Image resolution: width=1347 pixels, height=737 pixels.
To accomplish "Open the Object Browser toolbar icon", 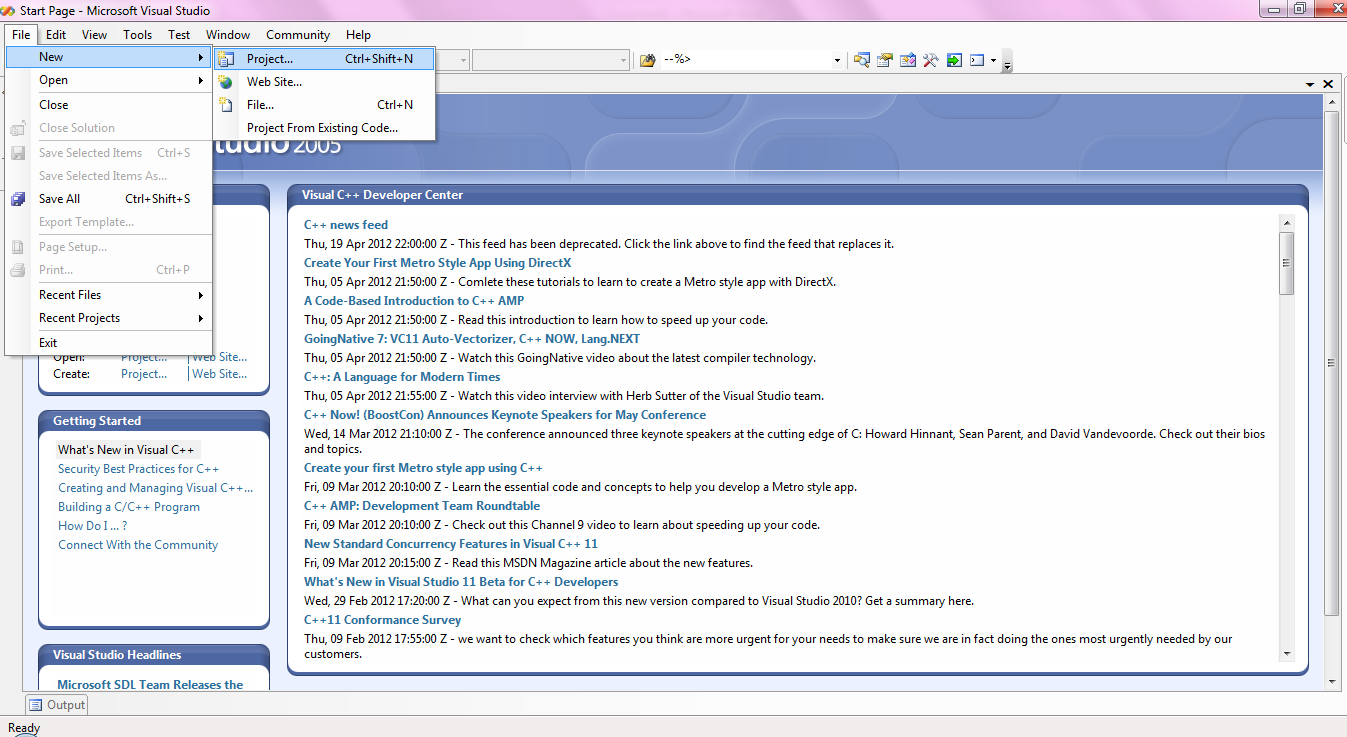I will [908, 60].
